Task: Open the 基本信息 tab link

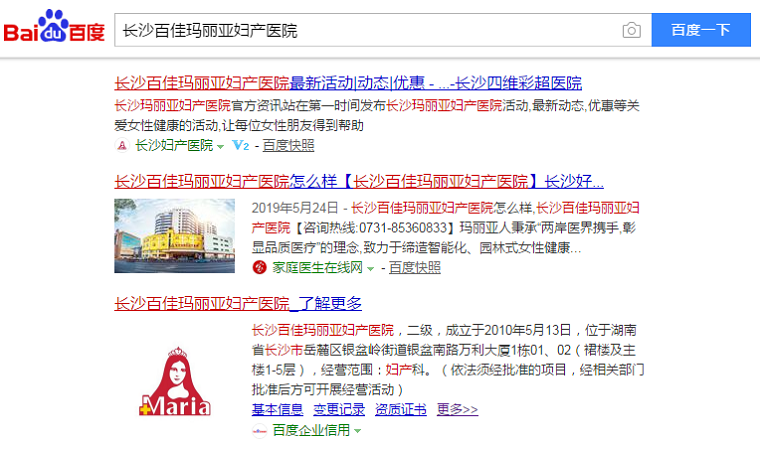Action: [x=277, y=410]
